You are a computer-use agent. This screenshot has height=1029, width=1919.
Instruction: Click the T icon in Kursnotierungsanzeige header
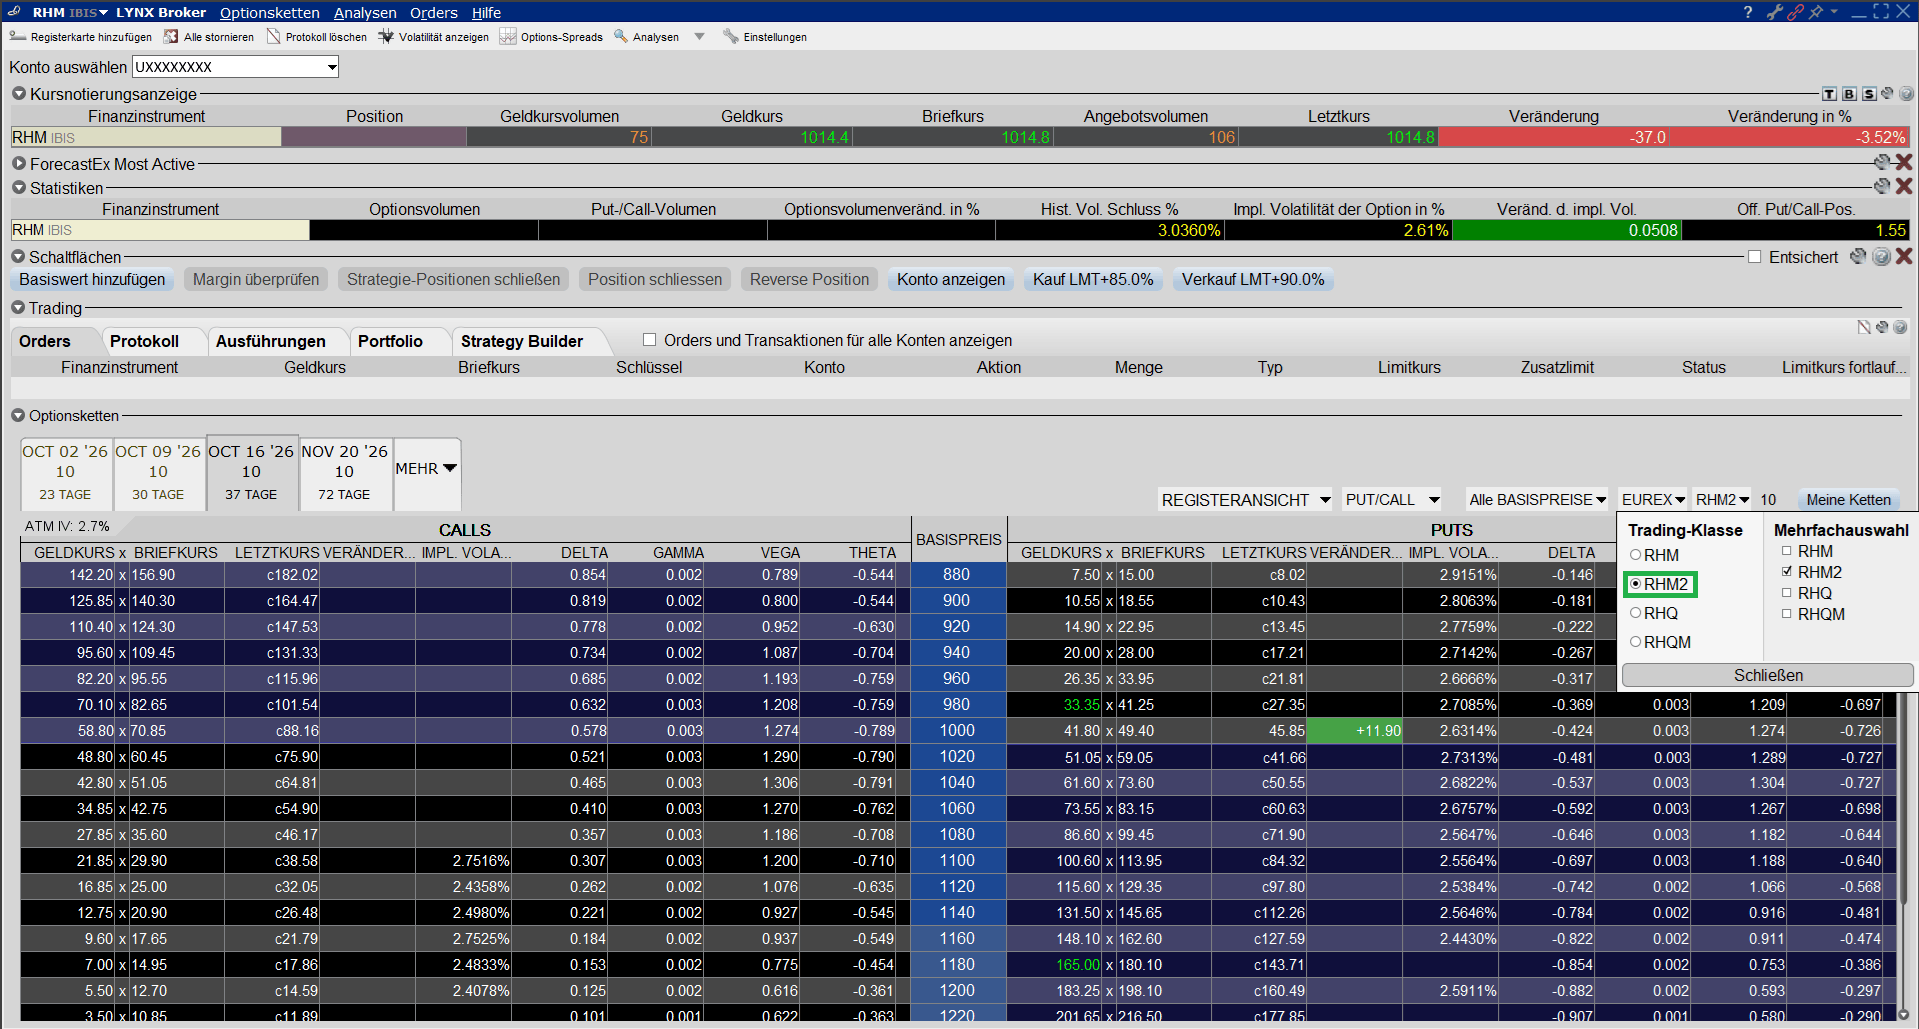(1829, 94)
